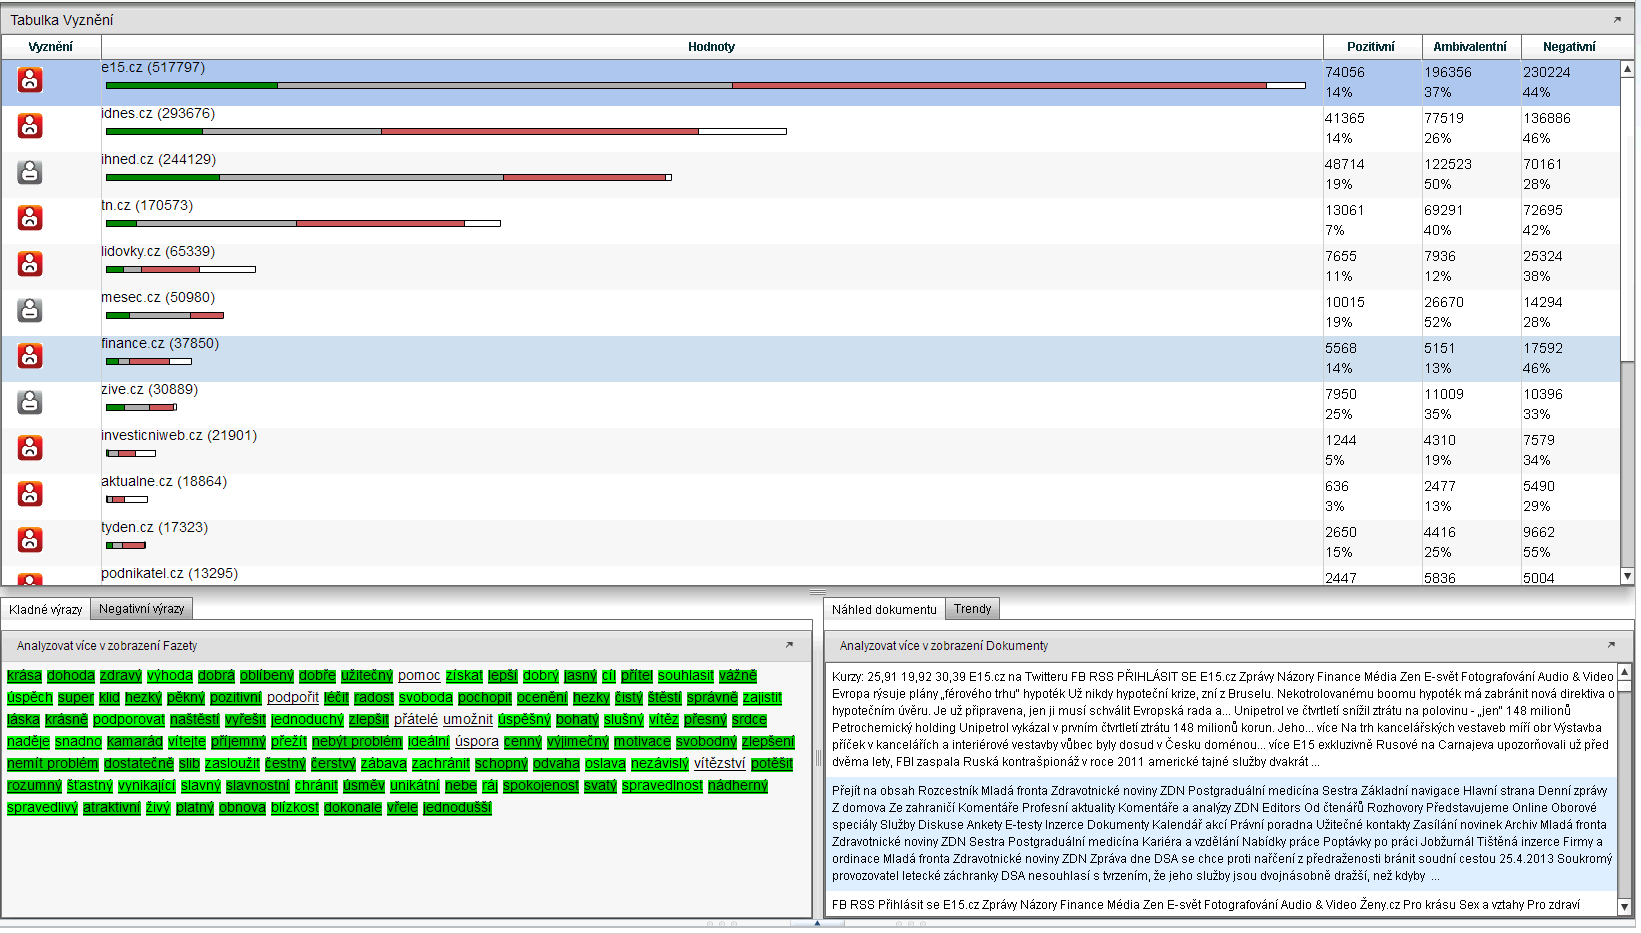Click the ihned.cz sentiment distribution bar
The height and width of the screenshot is (934, 1641).
click(389, 178)
